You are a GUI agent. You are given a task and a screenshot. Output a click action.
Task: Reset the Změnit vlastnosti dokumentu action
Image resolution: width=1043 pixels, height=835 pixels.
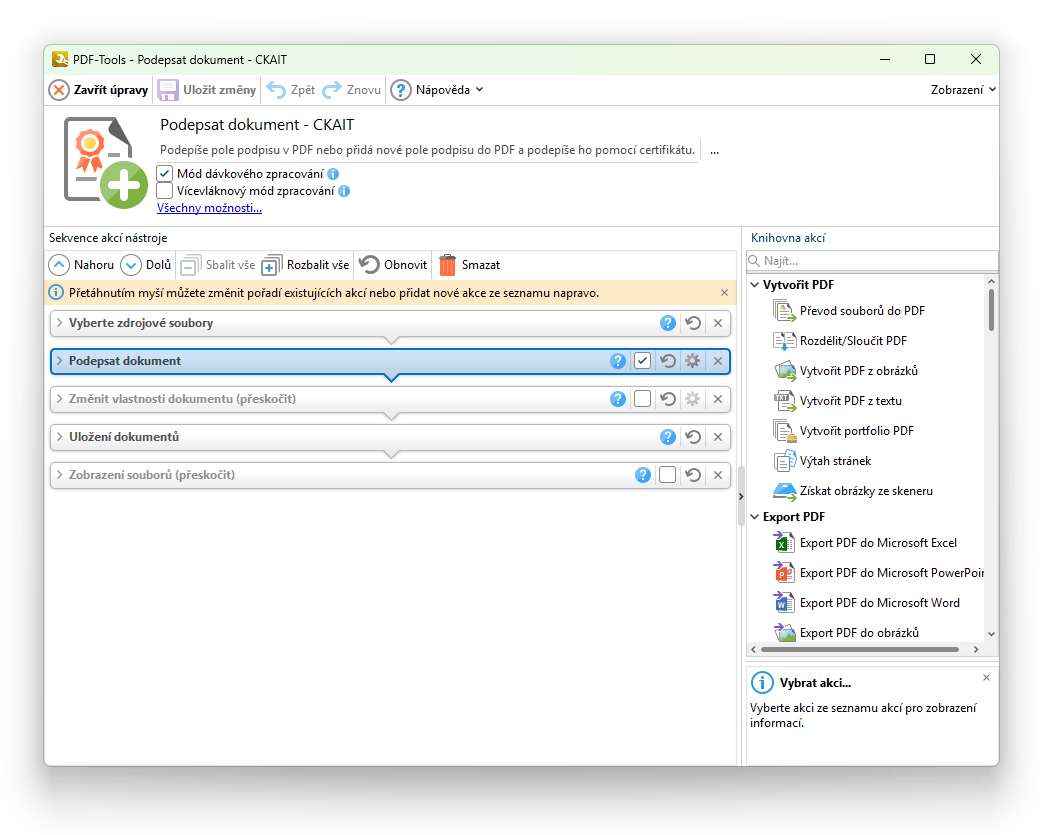(x=668, y=399)
